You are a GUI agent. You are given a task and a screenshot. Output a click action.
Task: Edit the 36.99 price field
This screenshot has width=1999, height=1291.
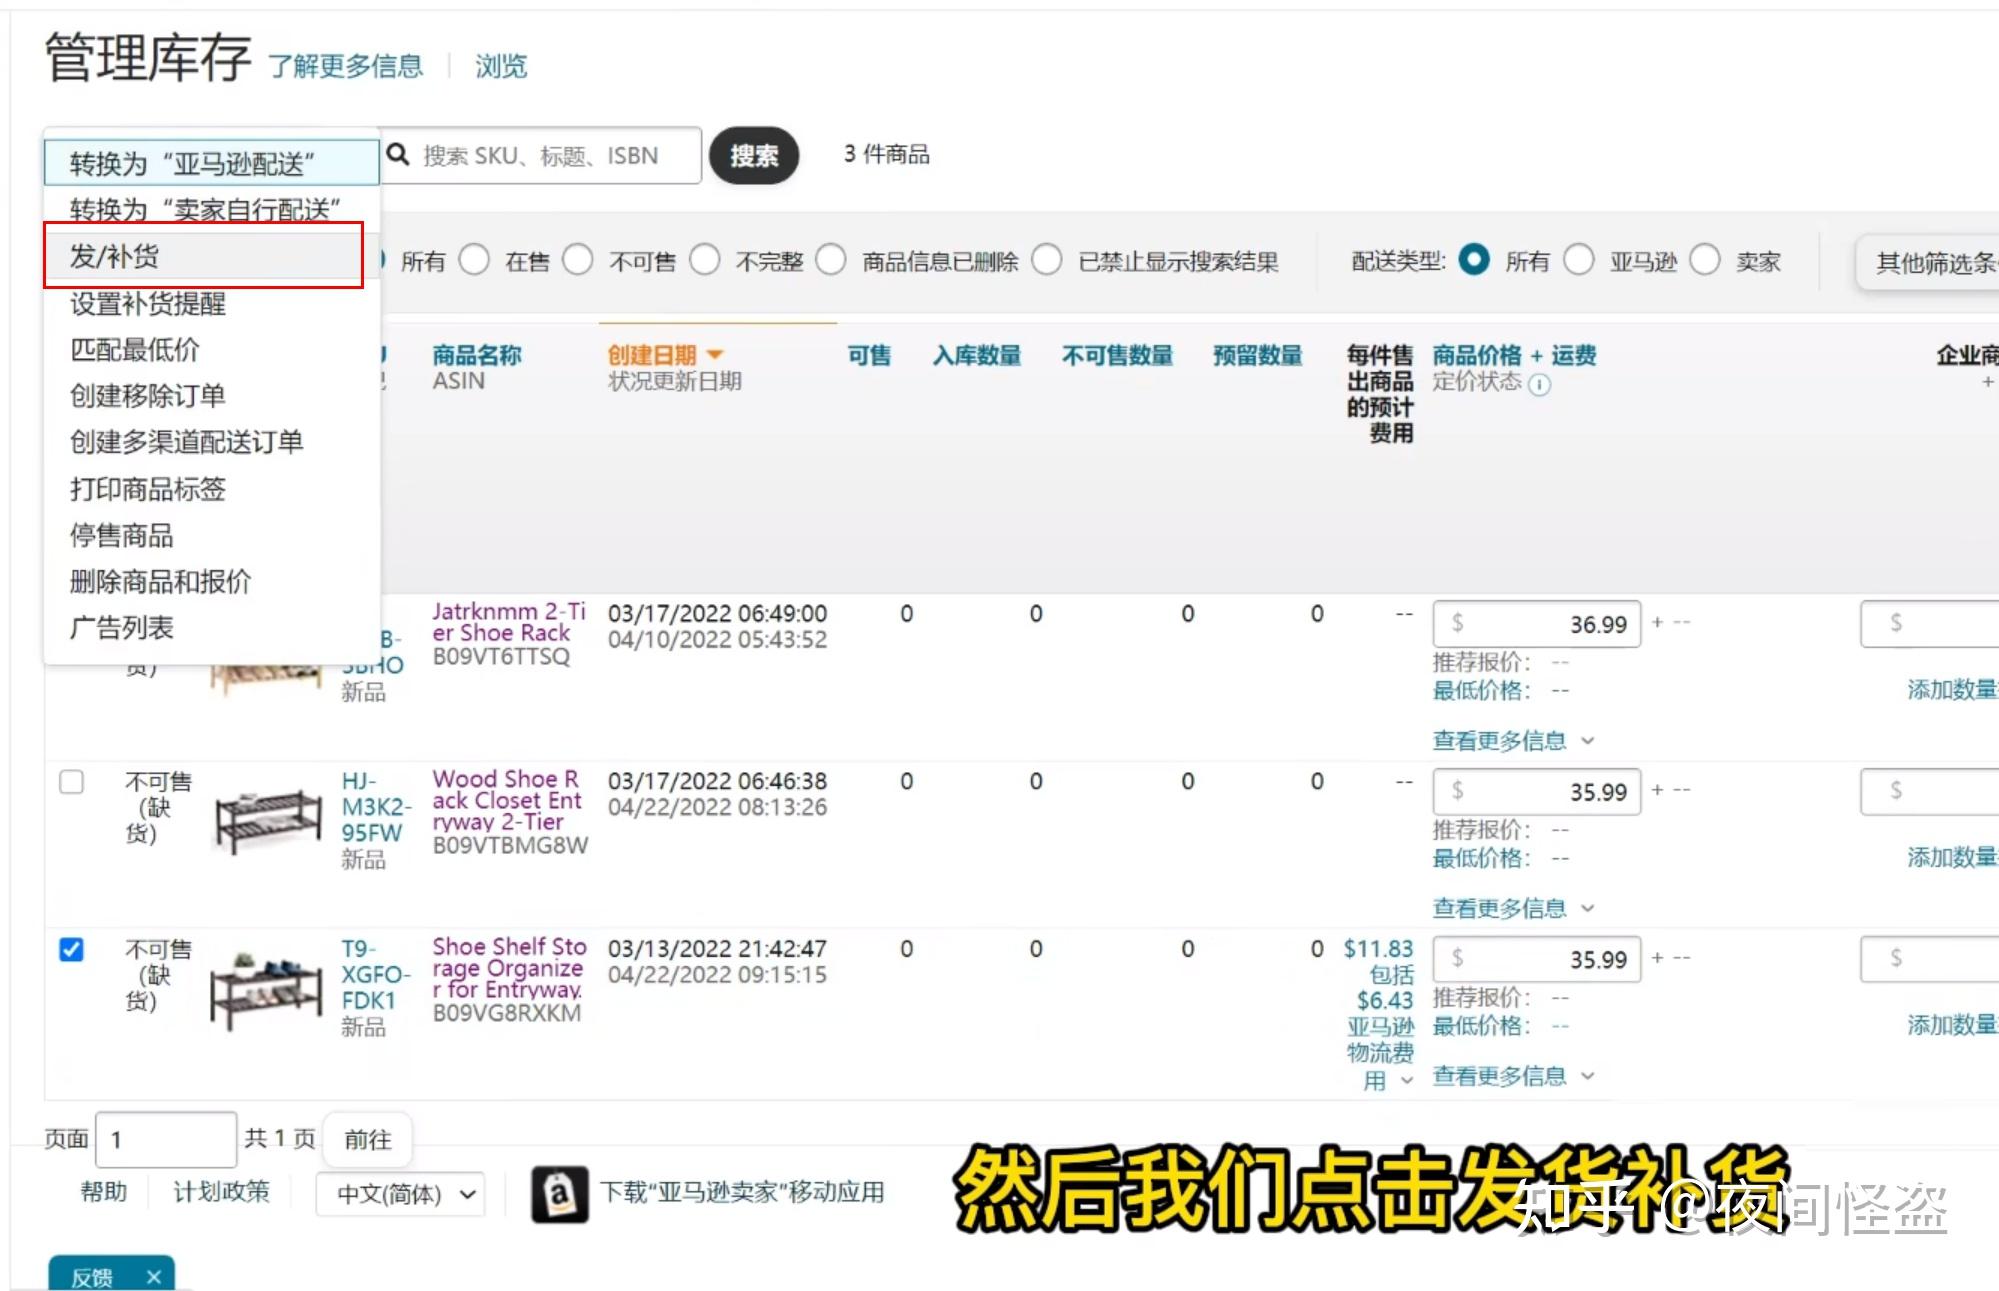click(1536, 624)
